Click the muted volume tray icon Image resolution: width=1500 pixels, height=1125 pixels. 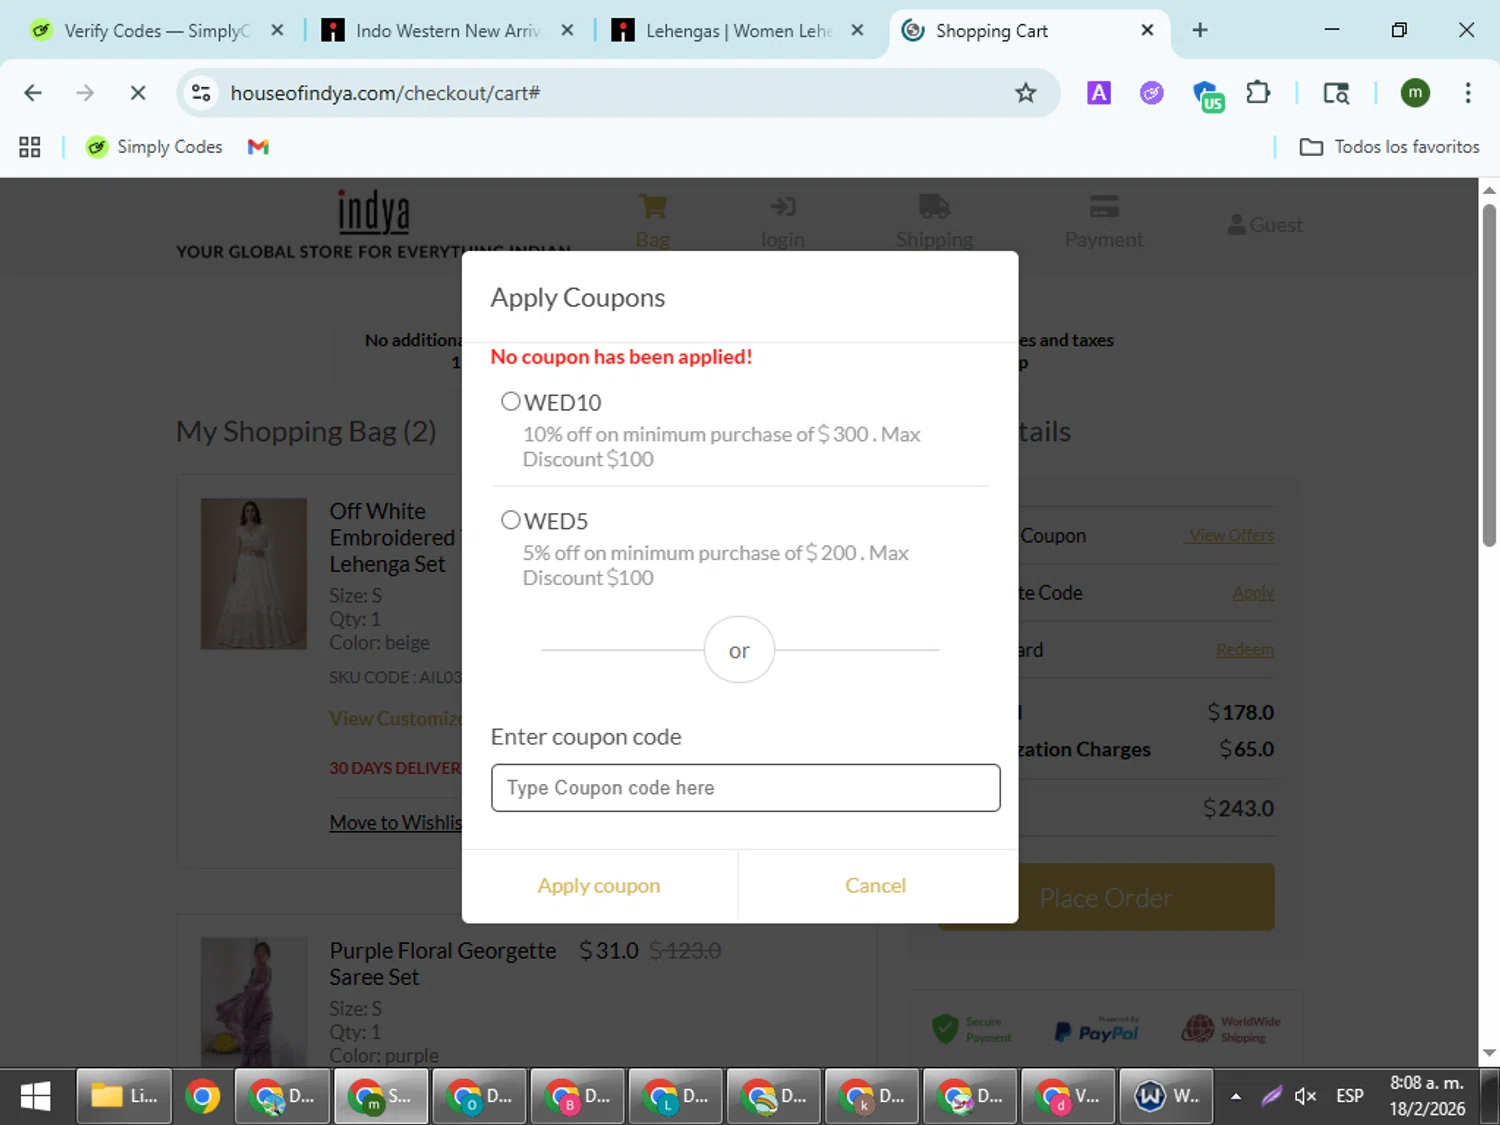click(x=1305, y=1097)
